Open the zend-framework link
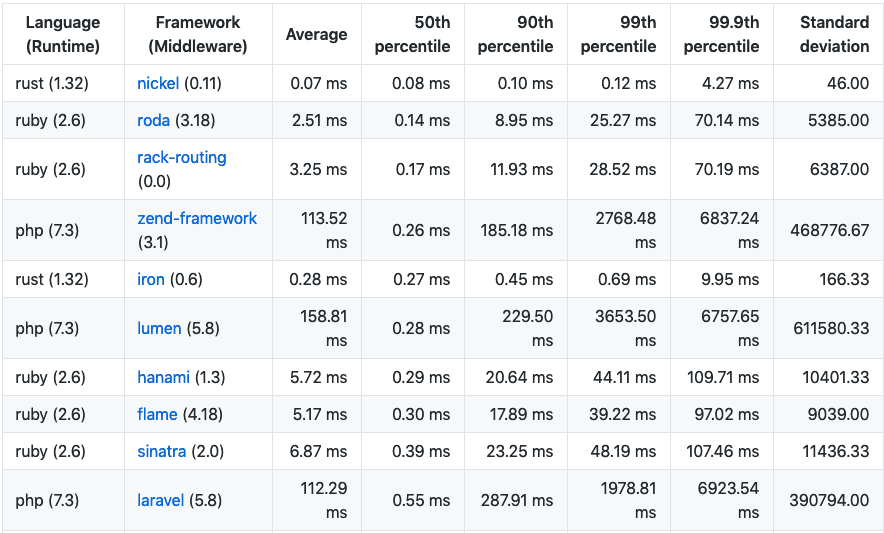The height and width of the screenshot is (533, 884). (x=197, y=218)
